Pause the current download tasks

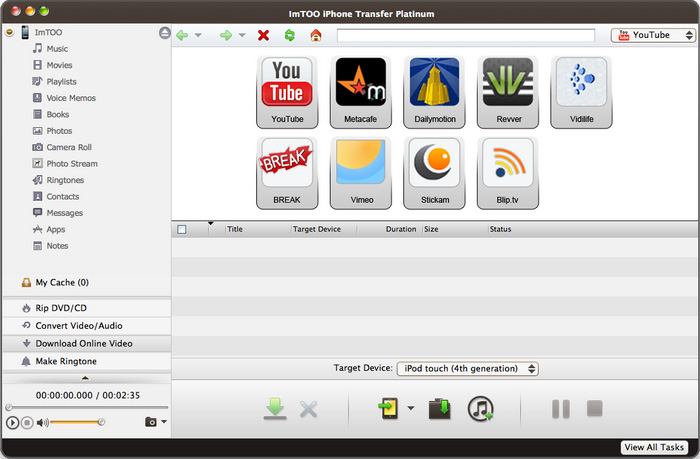[561, 409]
